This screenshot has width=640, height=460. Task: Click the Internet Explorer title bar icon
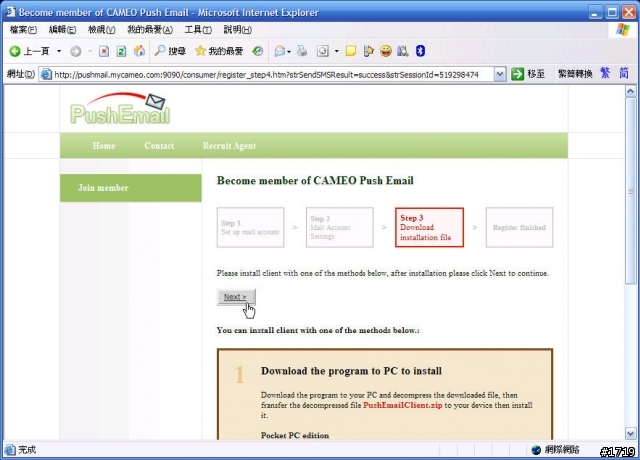10,12
